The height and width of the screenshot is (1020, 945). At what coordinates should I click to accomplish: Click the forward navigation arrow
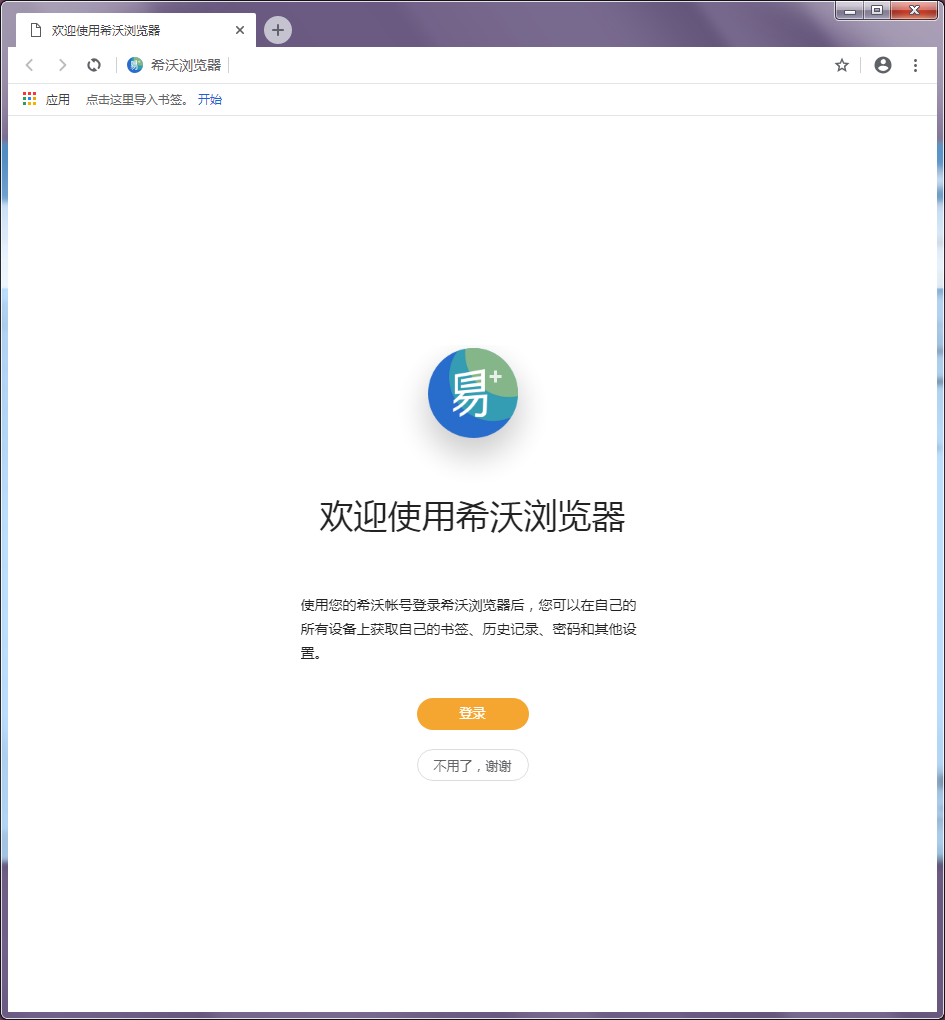point(62,65)
